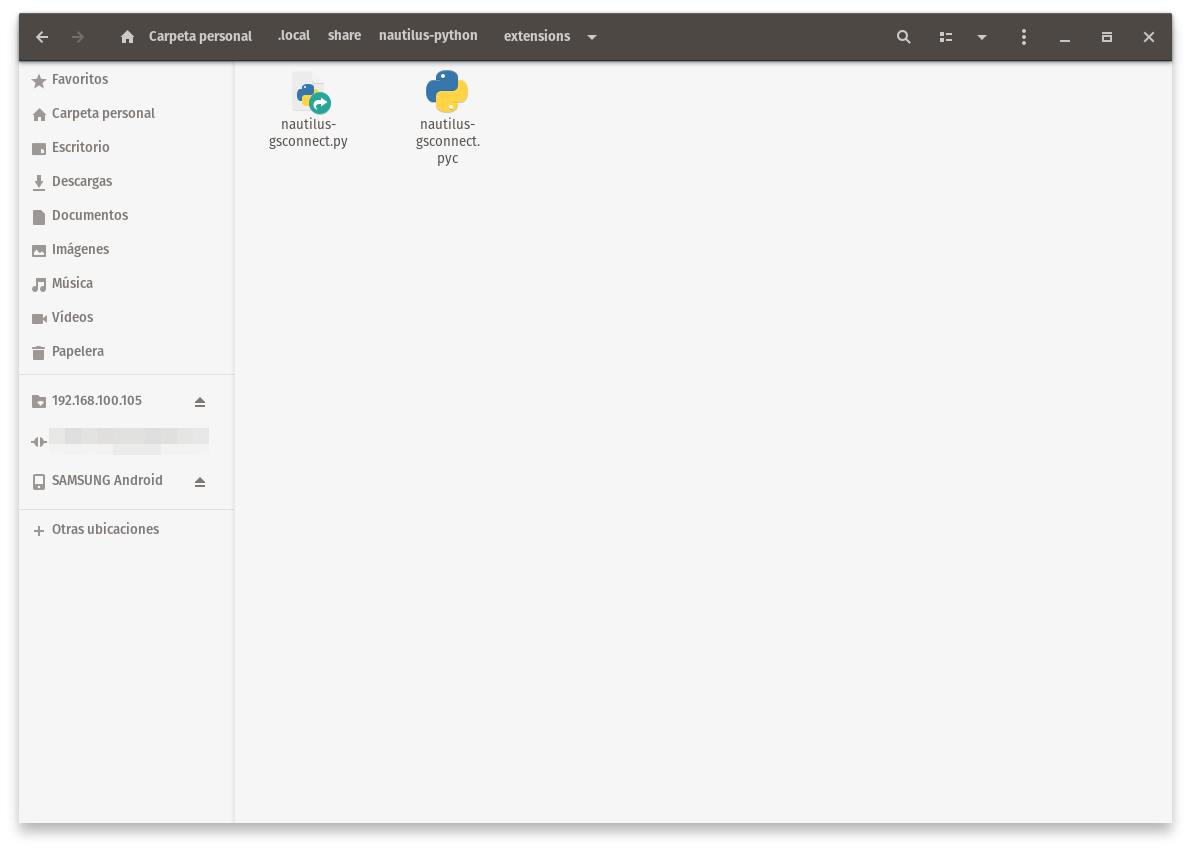Go to nautilus-python via the breadcrumb

[x=428, y=35]
